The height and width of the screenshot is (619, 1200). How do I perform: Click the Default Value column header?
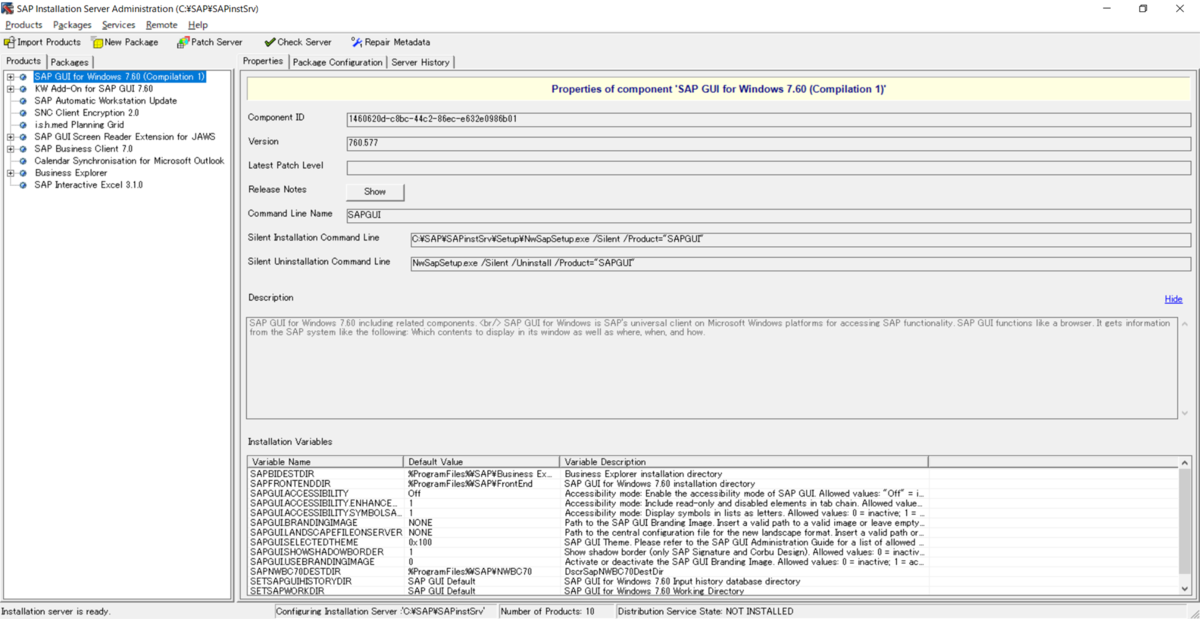[x=482, y=461]
